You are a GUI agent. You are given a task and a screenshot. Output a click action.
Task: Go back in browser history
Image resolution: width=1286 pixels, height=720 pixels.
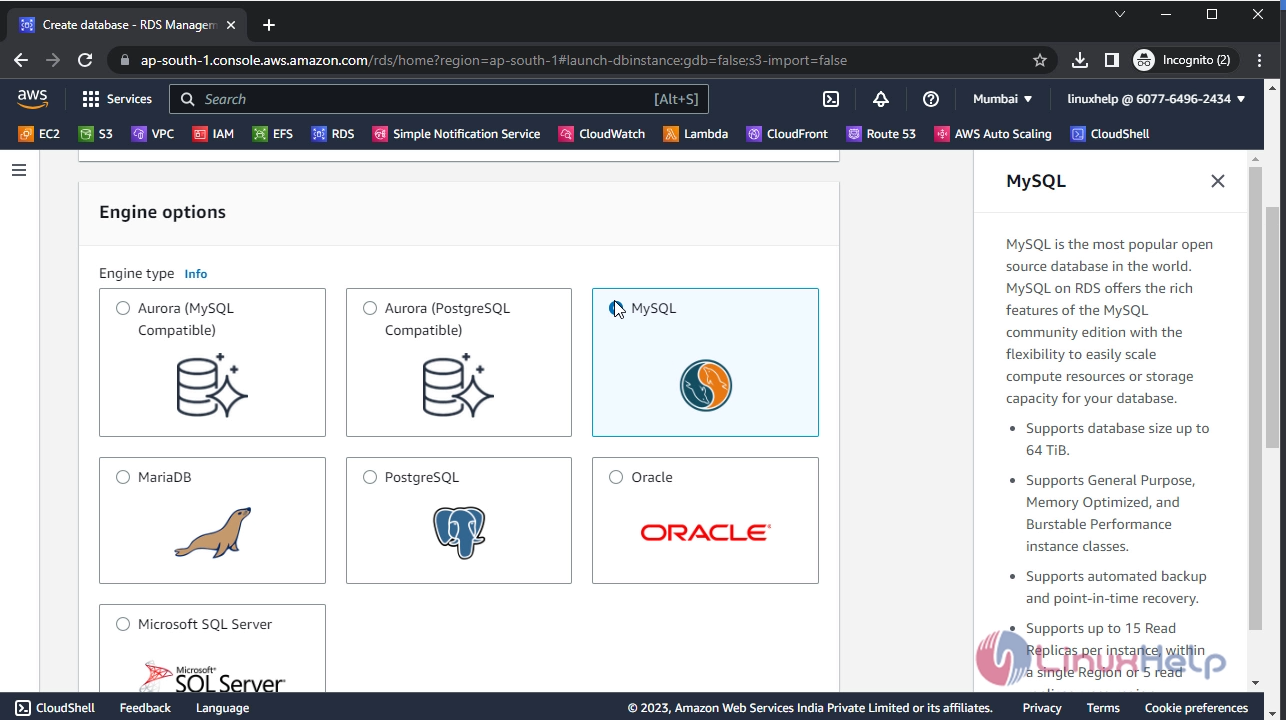click(x=21, y=60)
